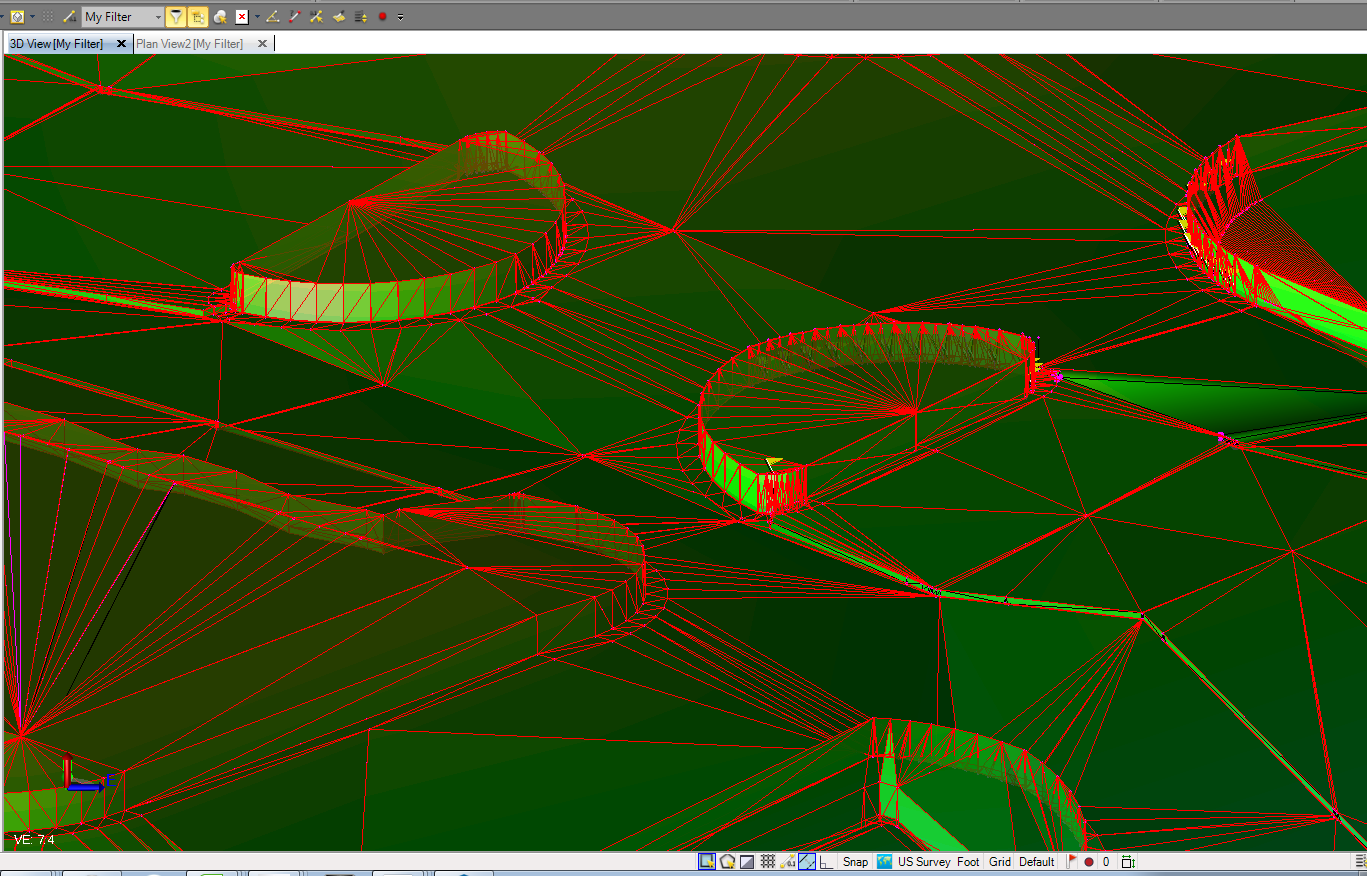Toggle the funnel view filter button
Screen dimensions: 1367x876
point(176,17)
